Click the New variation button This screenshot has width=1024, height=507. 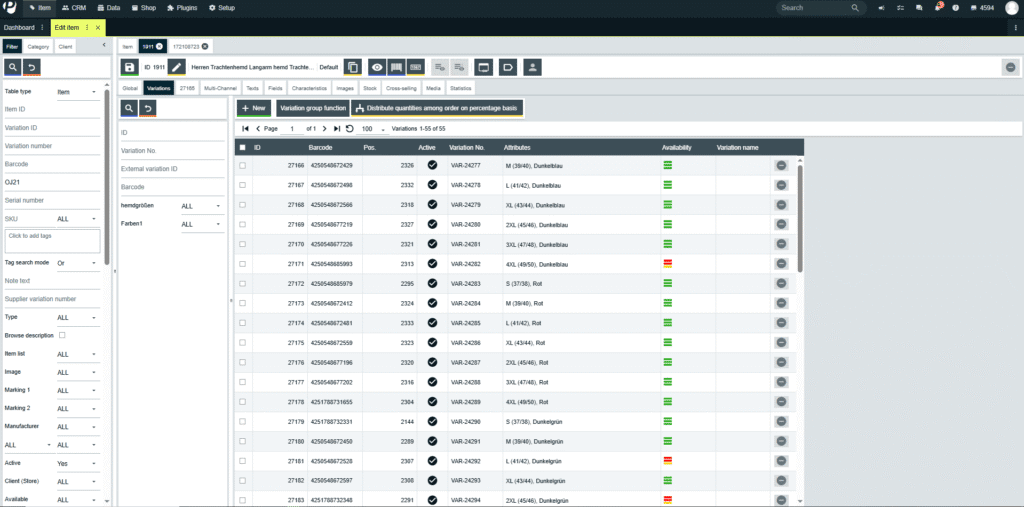click(253, 107)
